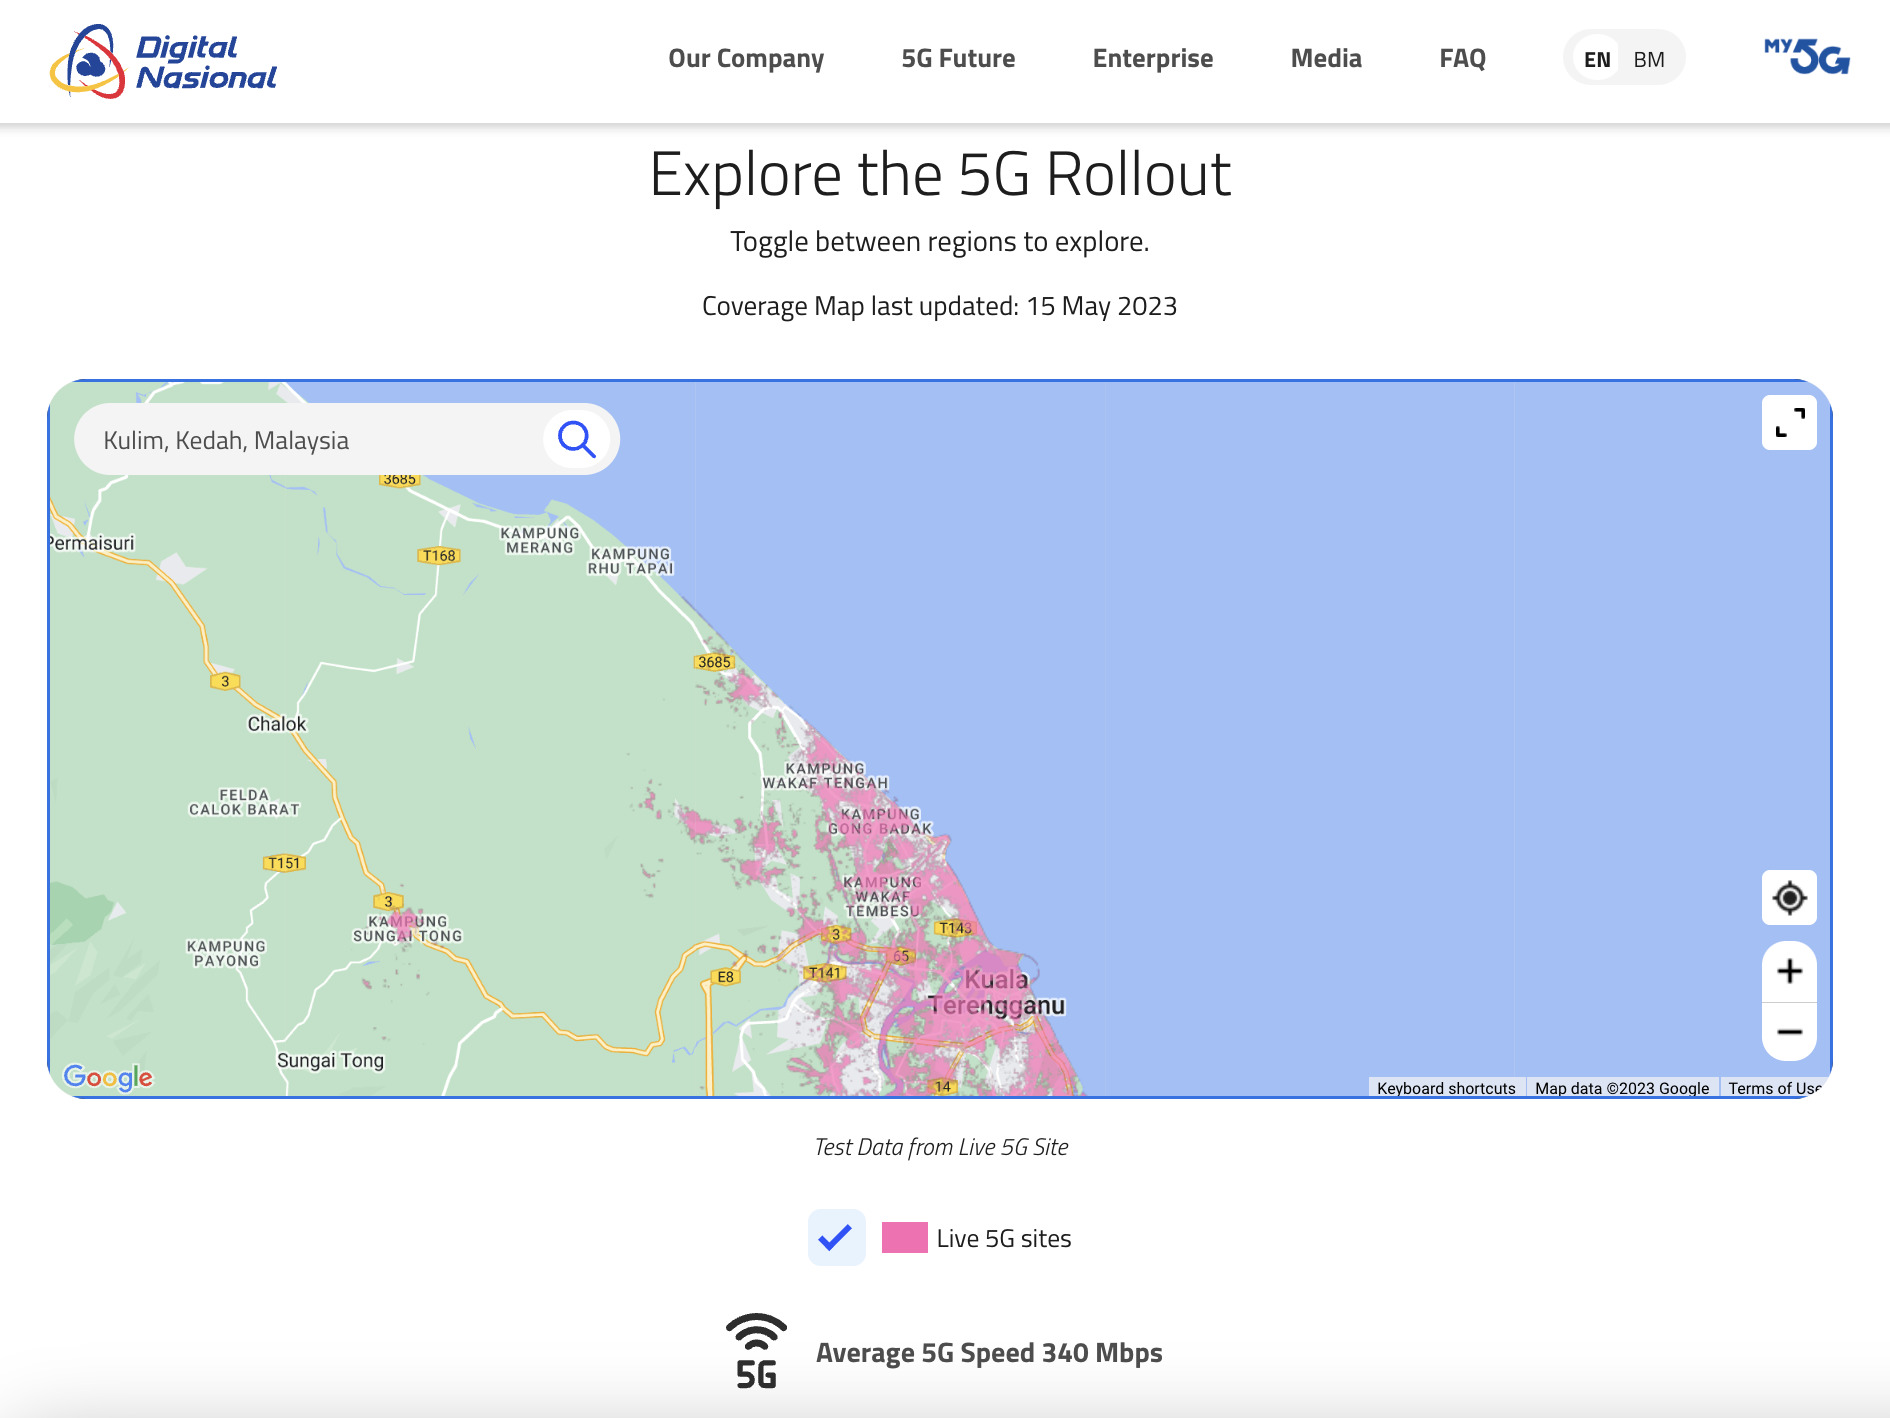The image size is (1890, 1418).
Task: Open the Our Company menu
Action: [746, 59]
